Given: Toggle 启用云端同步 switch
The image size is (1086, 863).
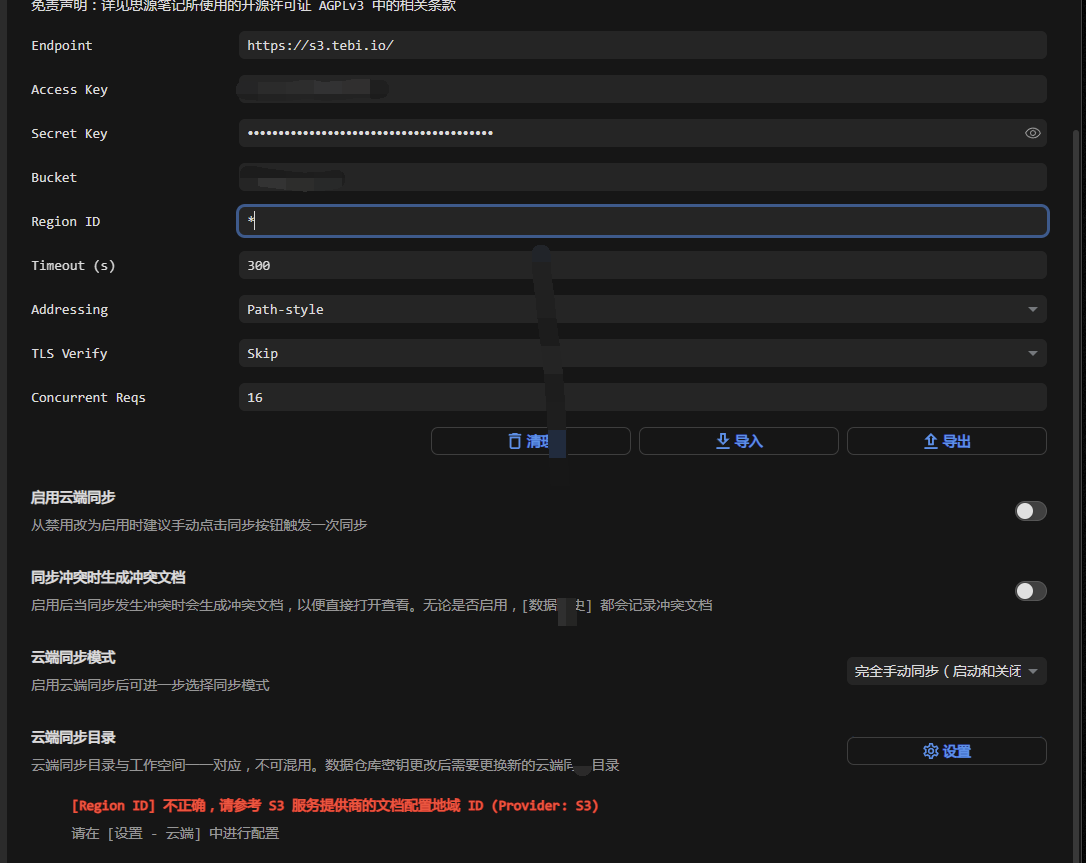Looking at the screenshot, I should pyautogui.click(x=1030, y=511).
